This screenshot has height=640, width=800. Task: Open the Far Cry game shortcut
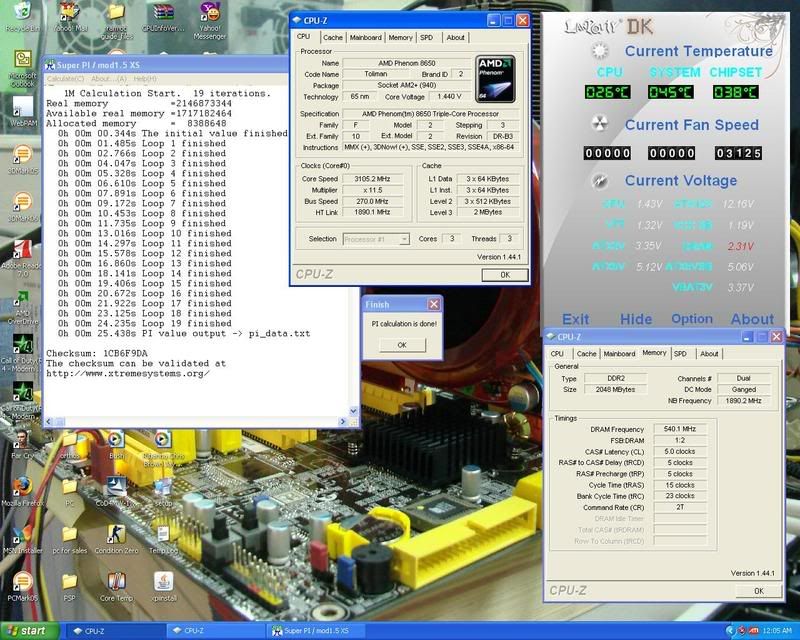click(x=20, y=437)
